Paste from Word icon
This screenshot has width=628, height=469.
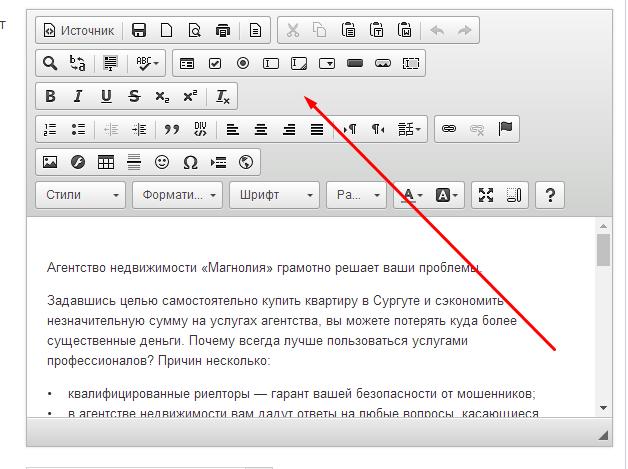click(405, 30)
